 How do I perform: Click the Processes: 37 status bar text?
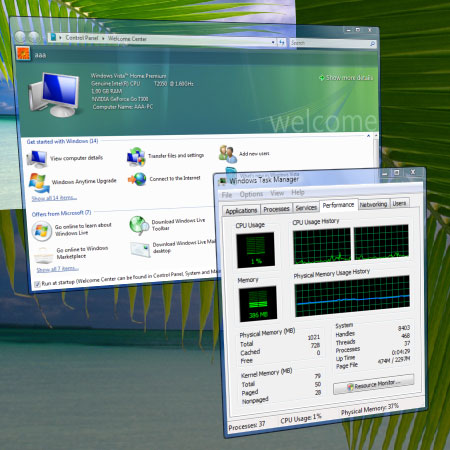tap(247, 425)
